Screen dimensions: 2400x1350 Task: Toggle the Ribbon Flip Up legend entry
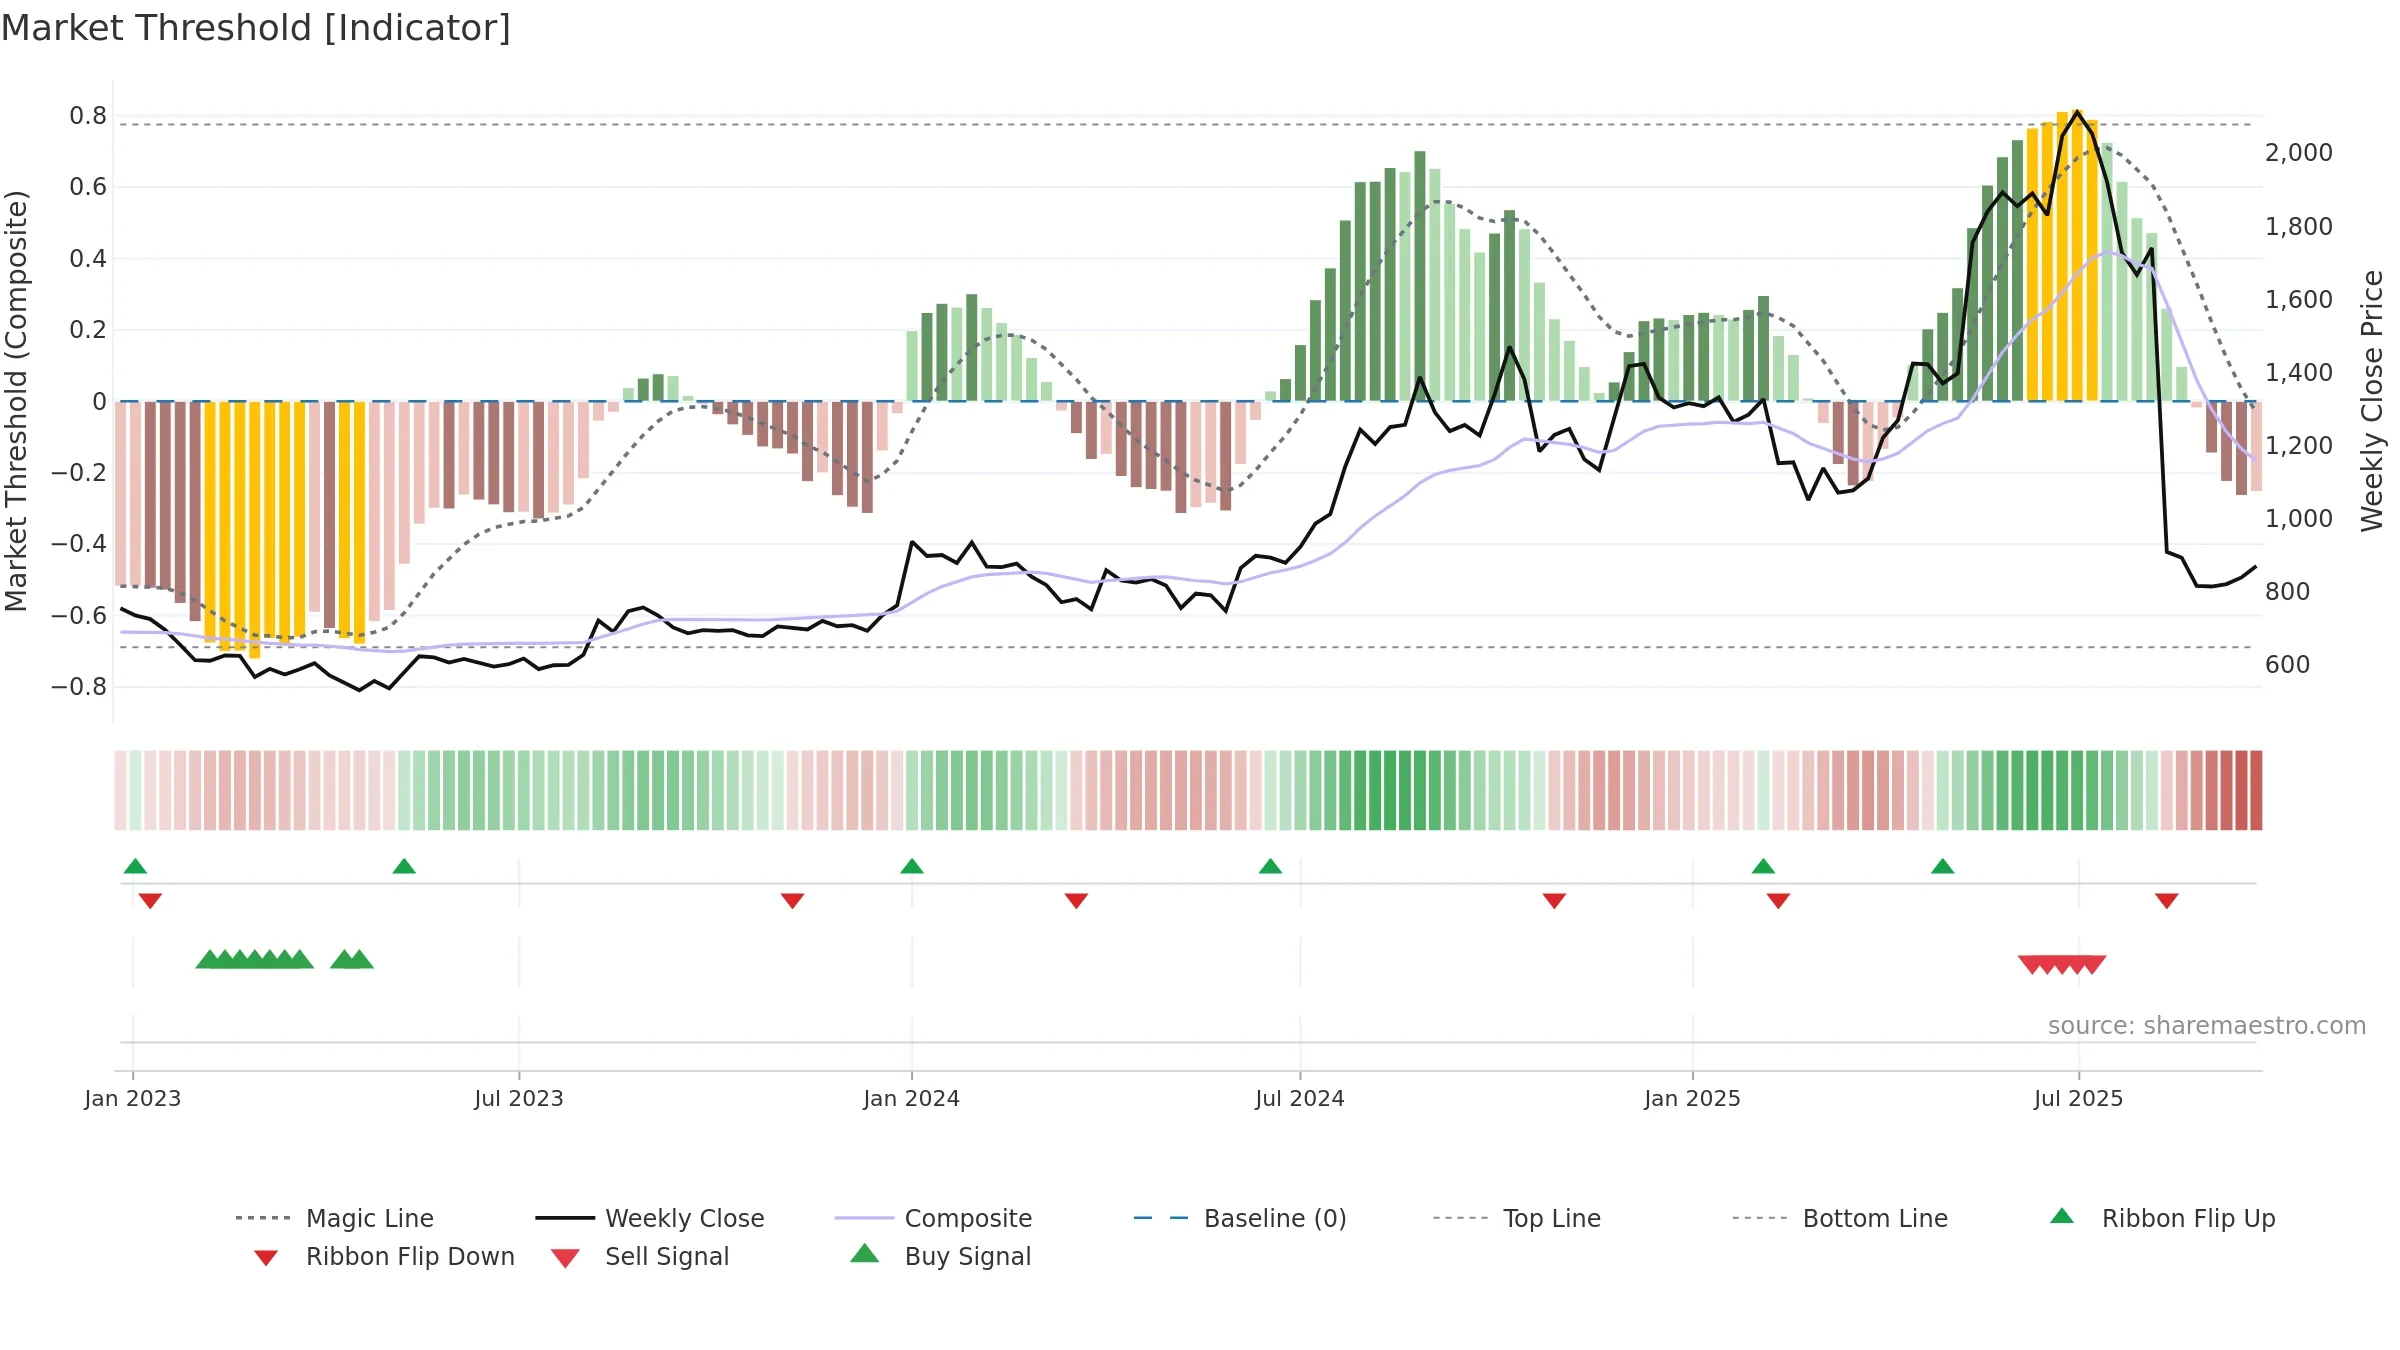pyautogui.click(x=2162, y=1218)
